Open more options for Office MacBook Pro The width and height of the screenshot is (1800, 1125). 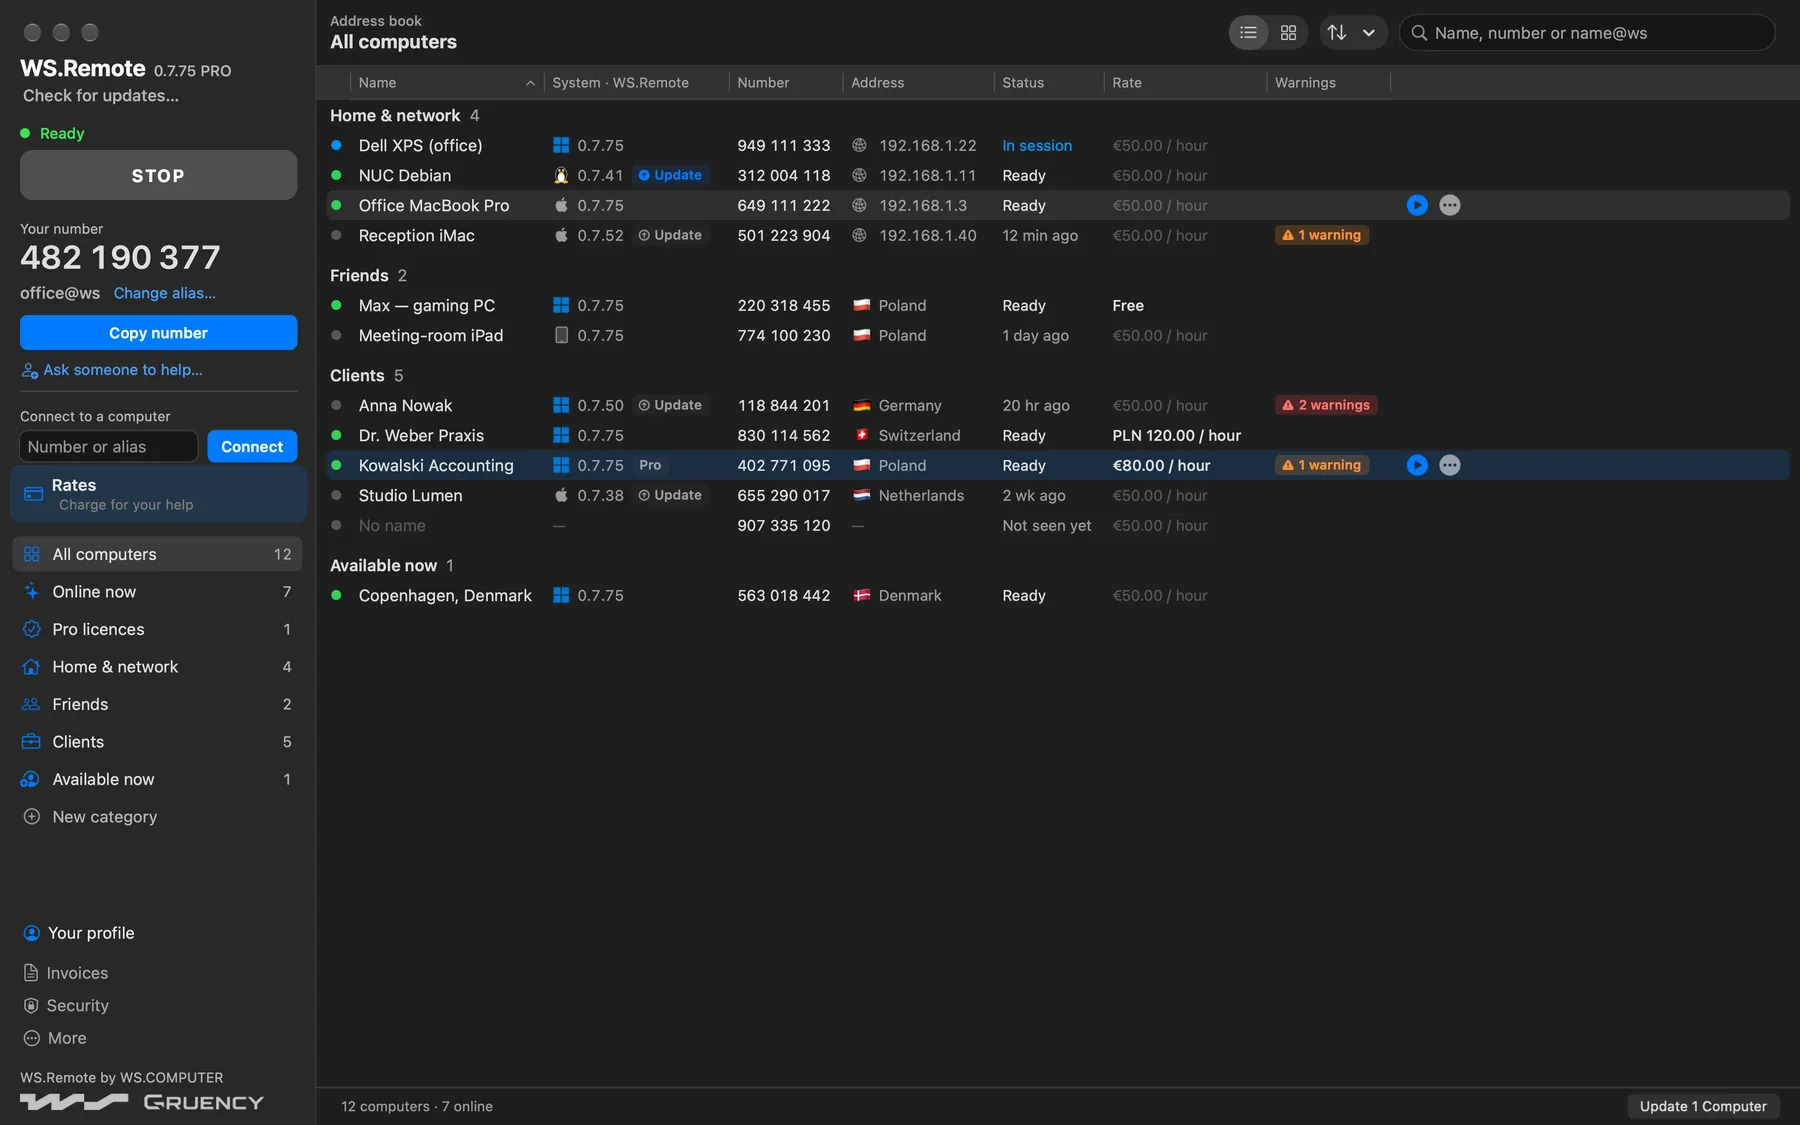point(1450,205)
